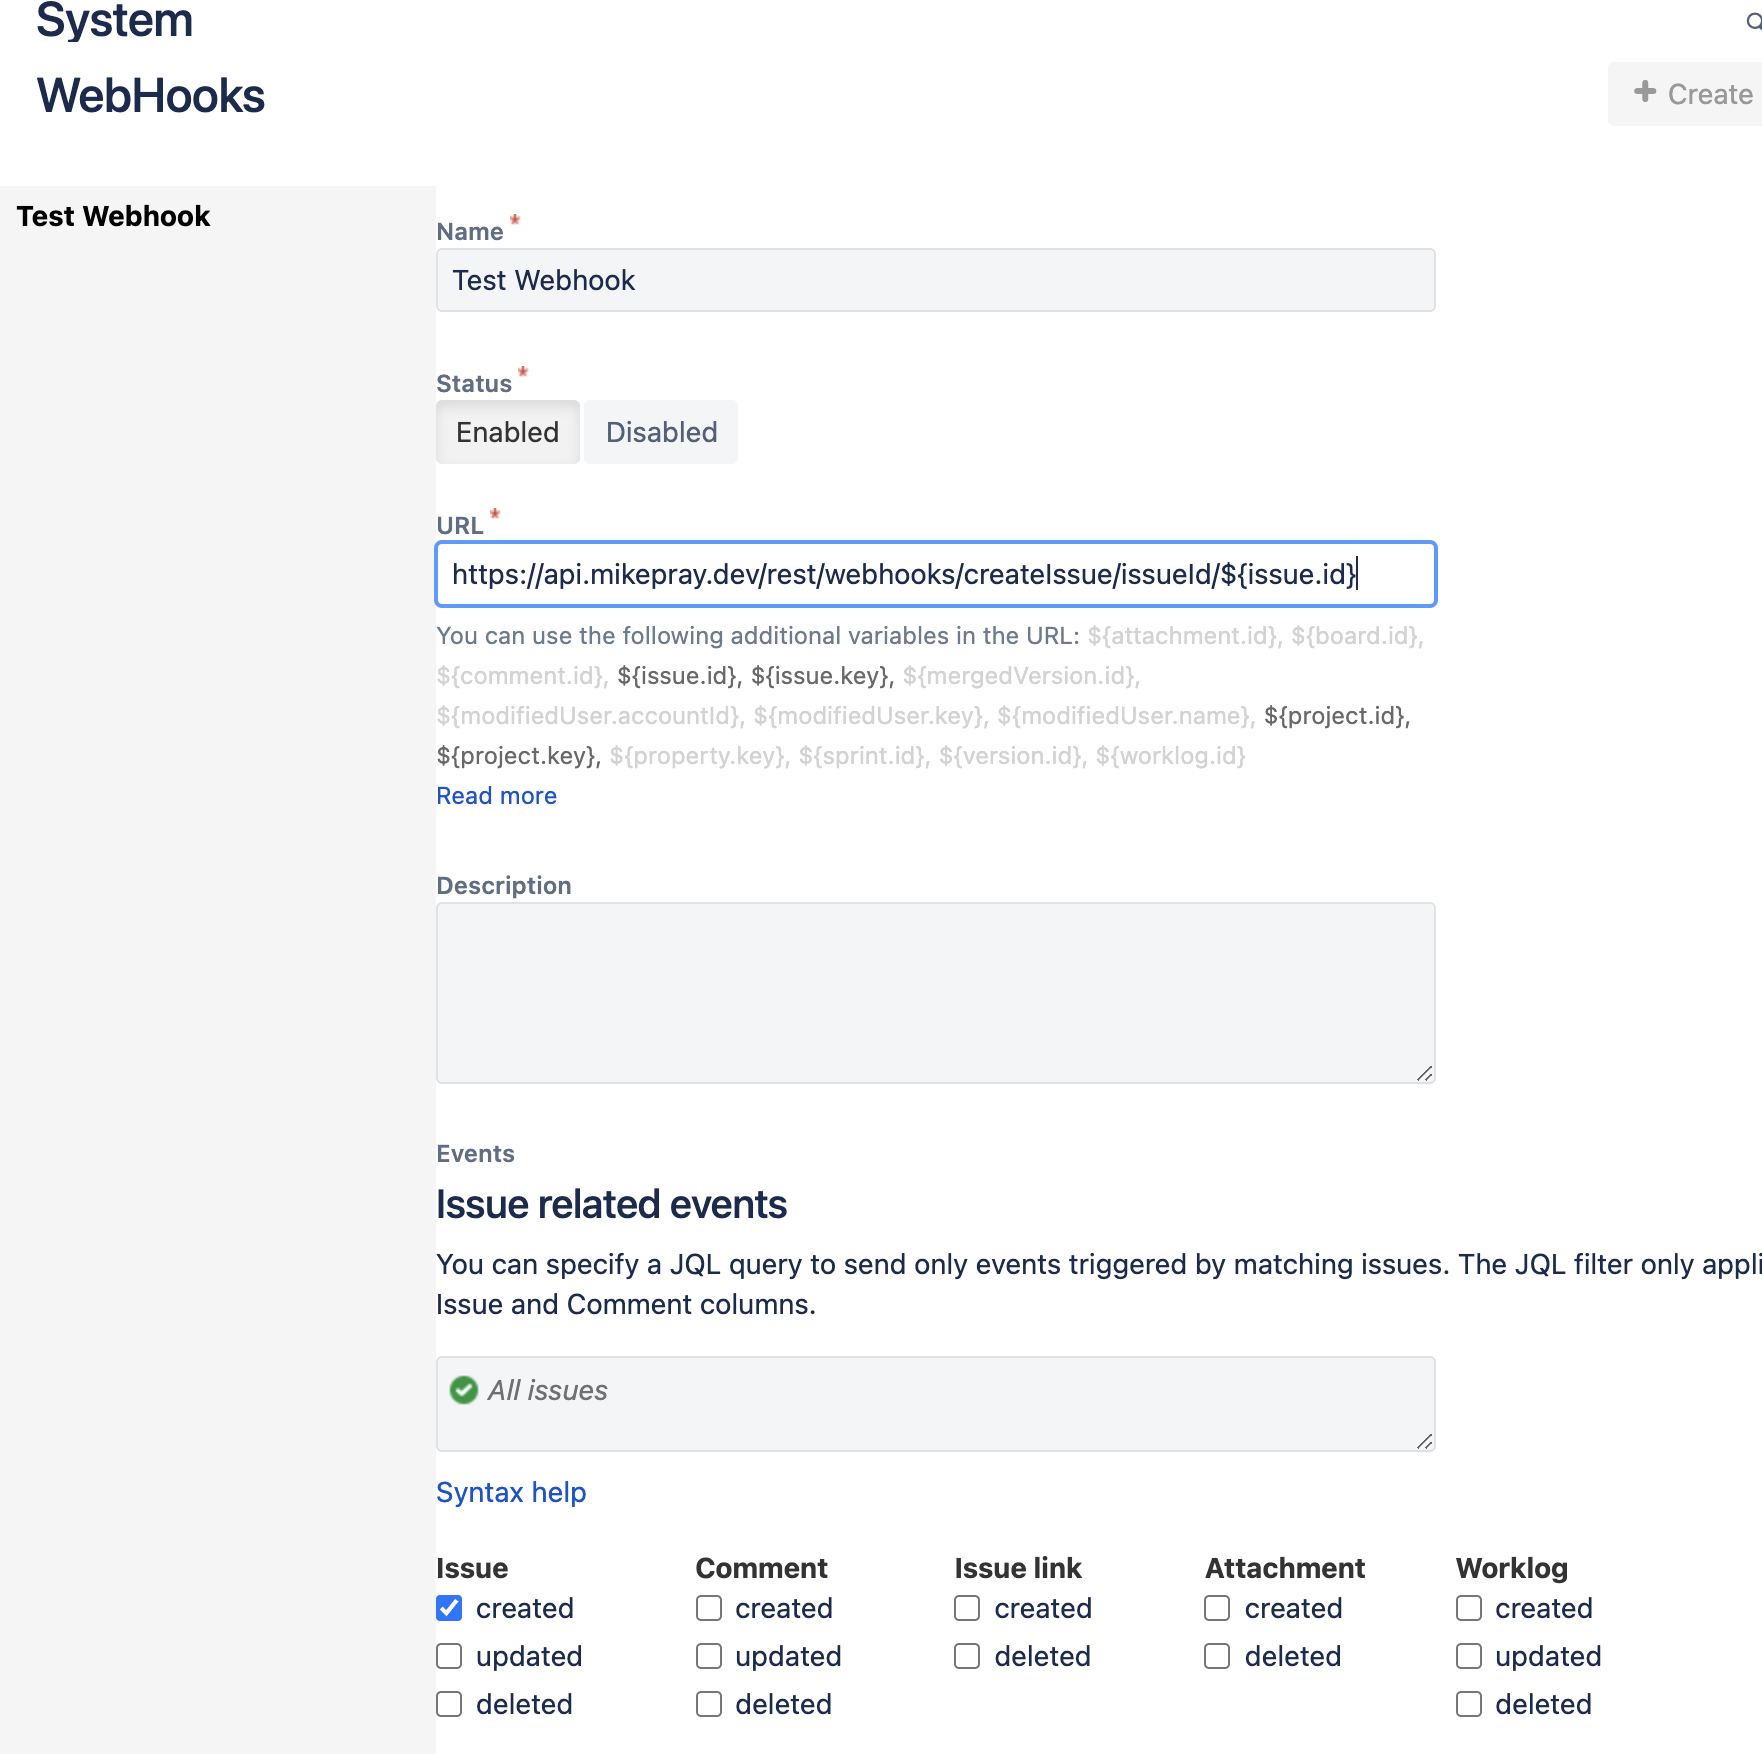Check Issue updated checkbox
Viewport: 1762px width, 1754px height.
click(x=450, y=1656)
